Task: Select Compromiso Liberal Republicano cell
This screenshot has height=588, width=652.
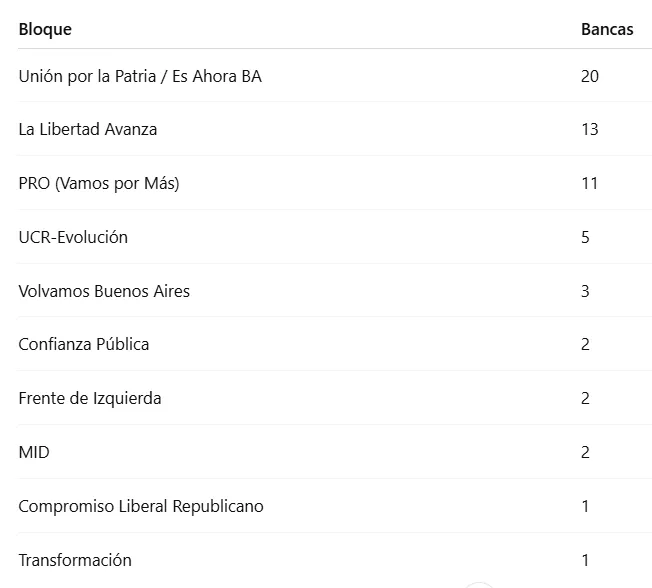Action: click(x=141, y=506)
